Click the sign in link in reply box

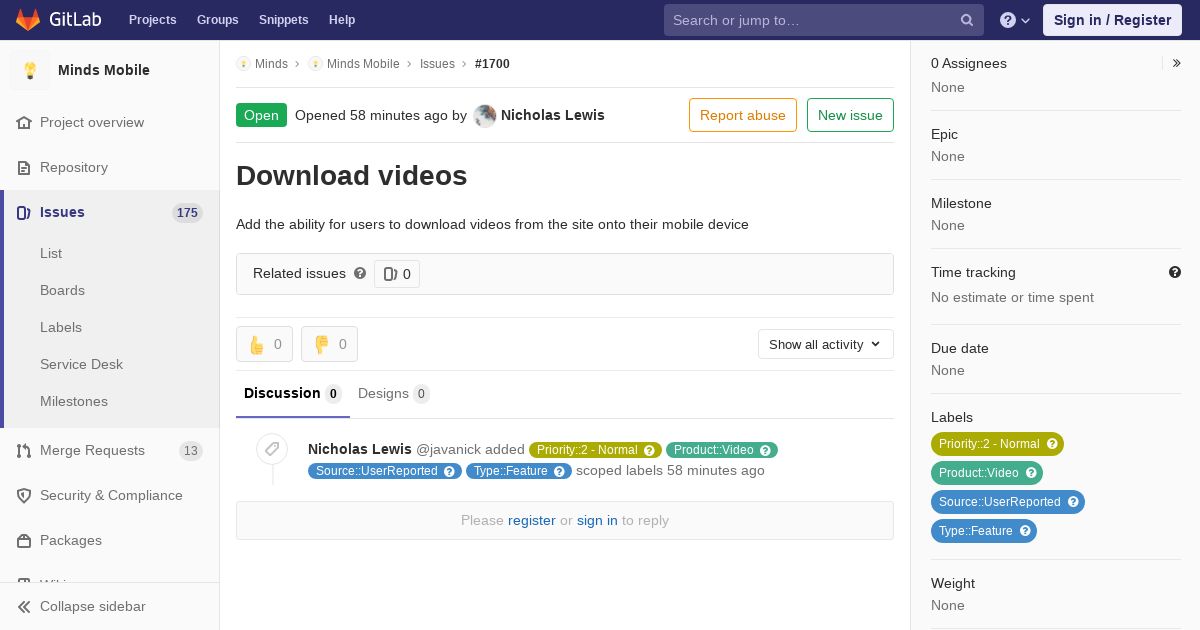(x=597, y=520)
